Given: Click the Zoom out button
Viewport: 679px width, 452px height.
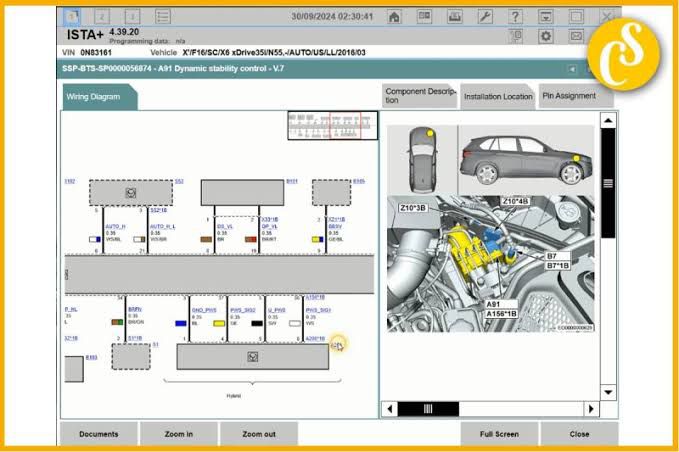Looking at the screenshot, I should click(259, 434).
